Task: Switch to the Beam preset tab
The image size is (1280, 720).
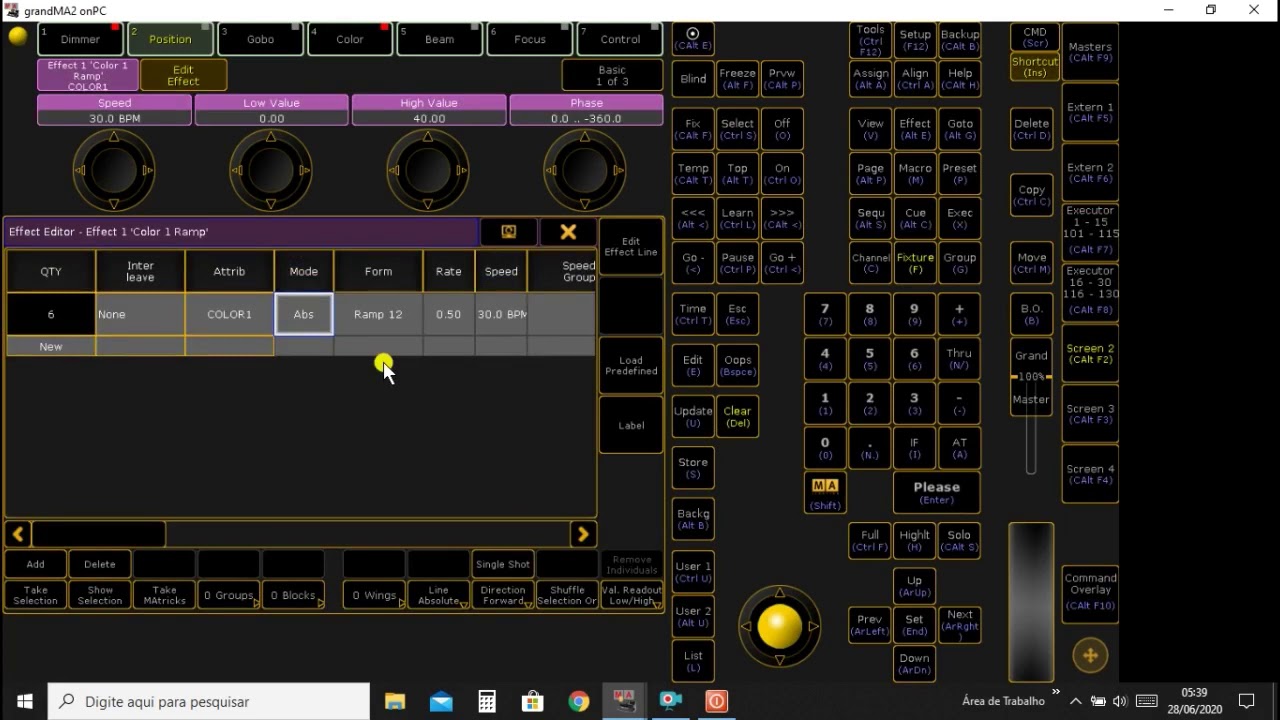Action: coord(440,39)
